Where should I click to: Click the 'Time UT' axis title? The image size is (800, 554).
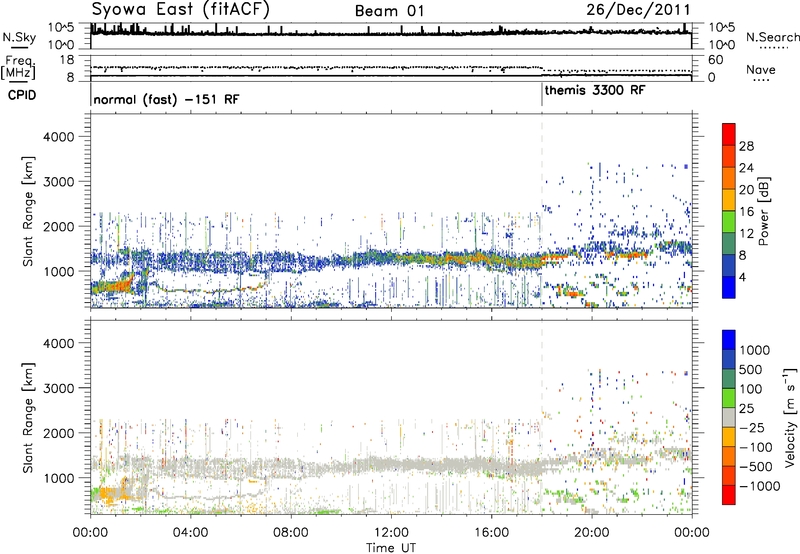click(x=391, y=548)
